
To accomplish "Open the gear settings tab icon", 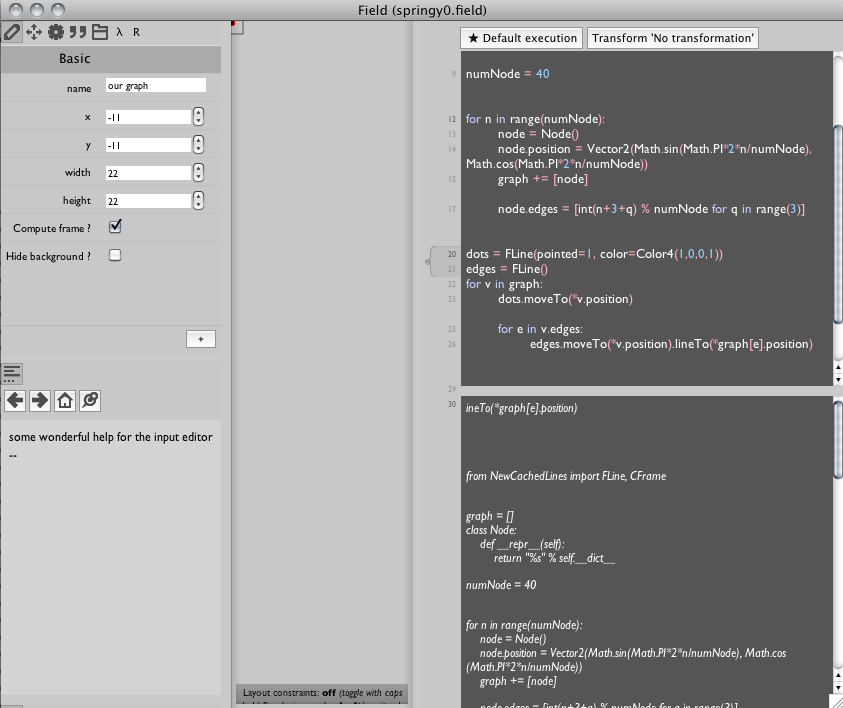I will coord(56,32).
